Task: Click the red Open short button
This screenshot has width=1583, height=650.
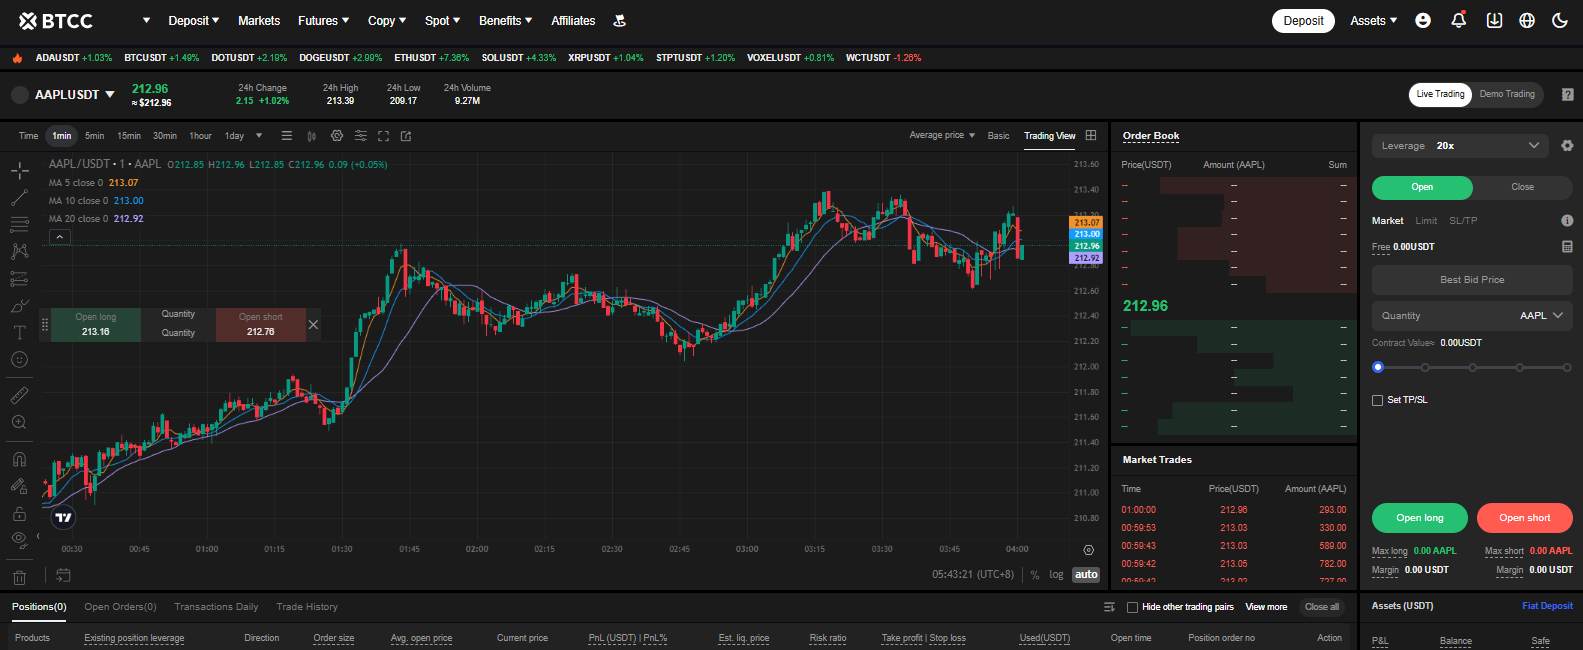Action: (1524, 518)
